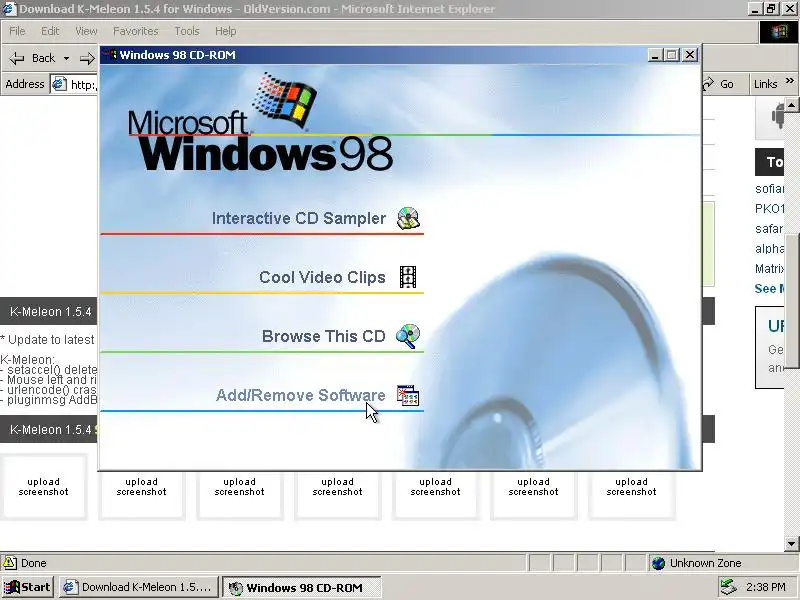Viewport: 800px width, 600px height.
Task: Click the '* Update to latest' text line
Action: click(x=47, y=340)
